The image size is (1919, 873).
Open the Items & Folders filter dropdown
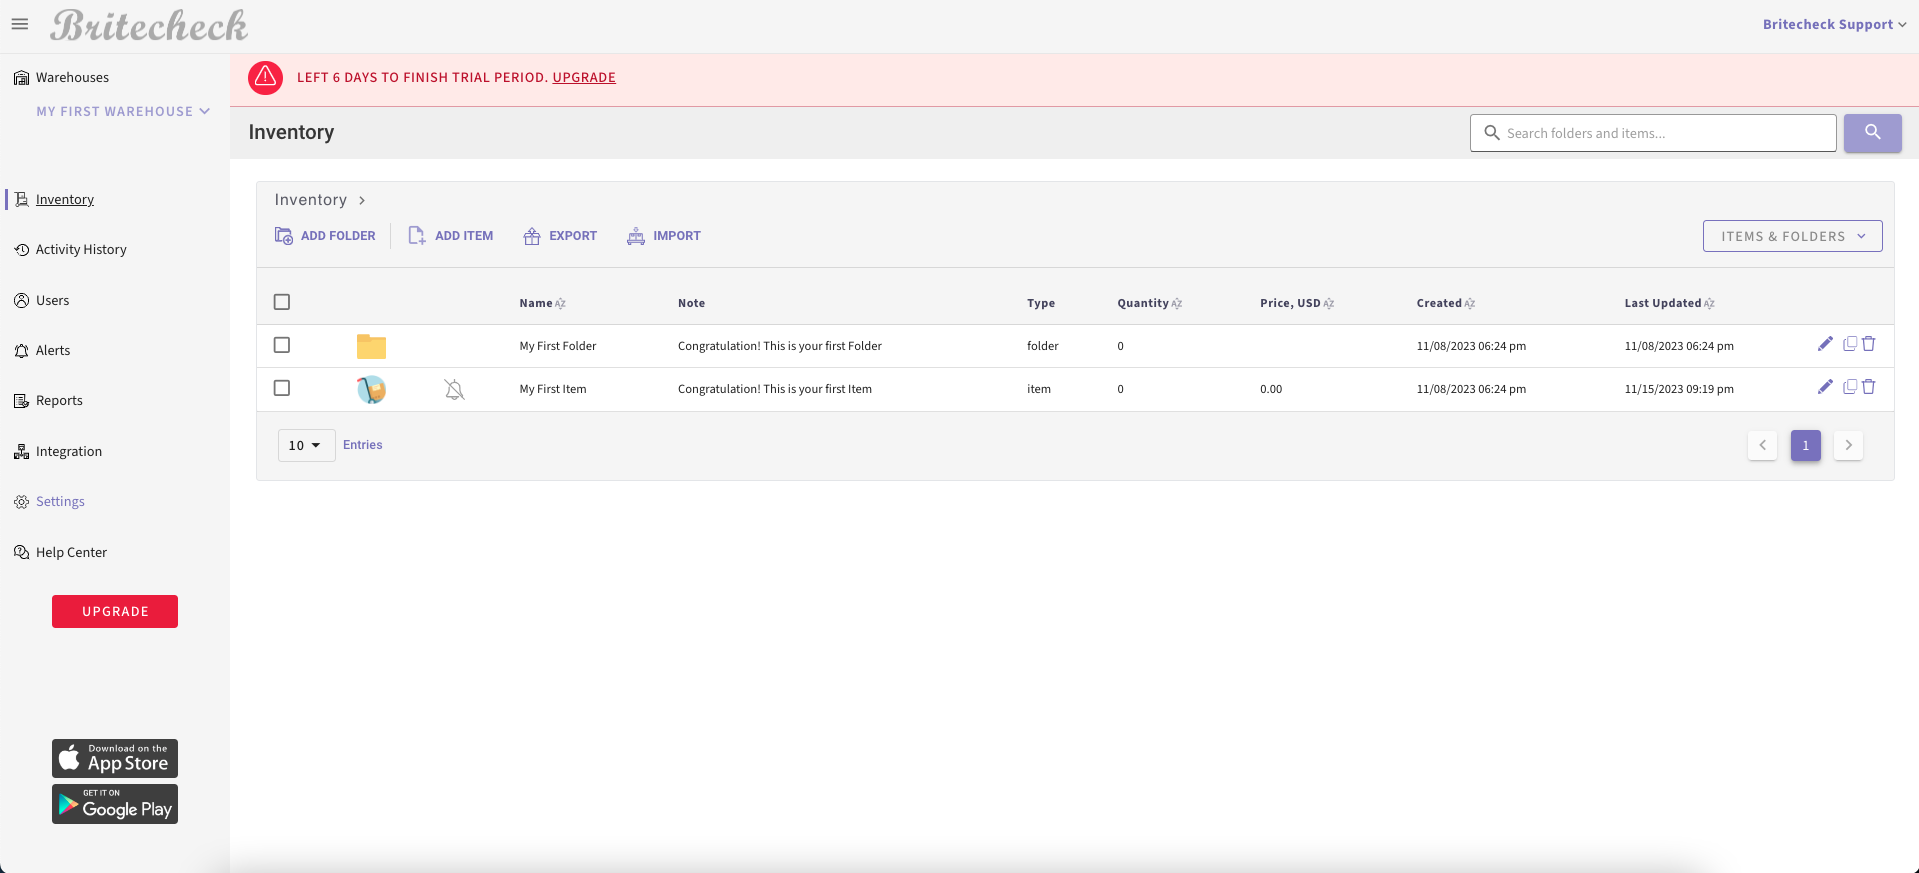1792,236
